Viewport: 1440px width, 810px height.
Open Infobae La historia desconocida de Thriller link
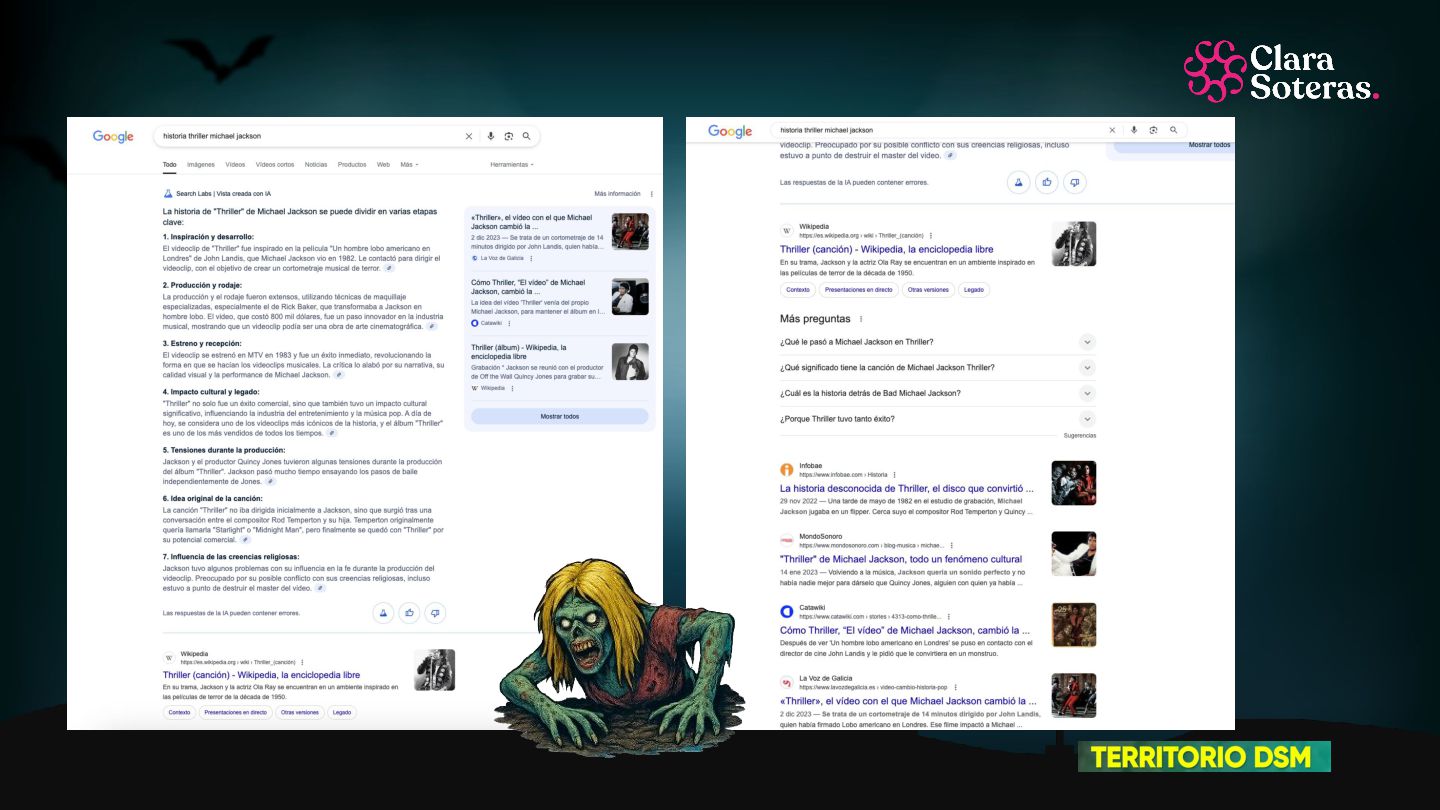click(x=907, y=489)
